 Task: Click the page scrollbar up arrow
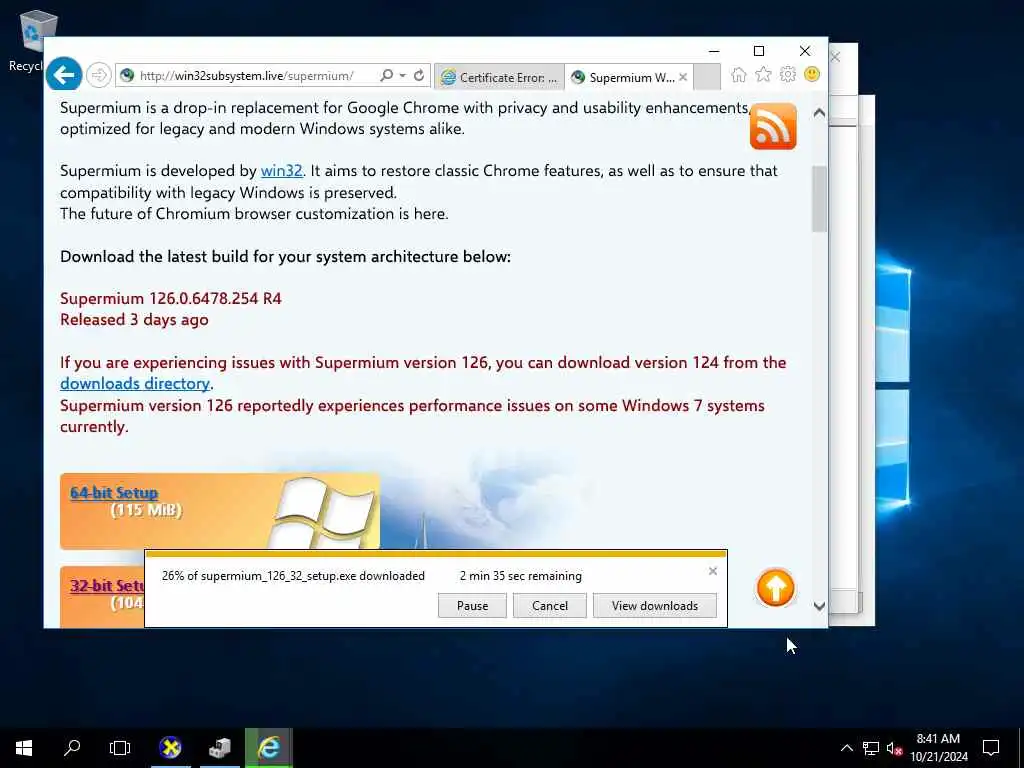click(x=820, y=113)
